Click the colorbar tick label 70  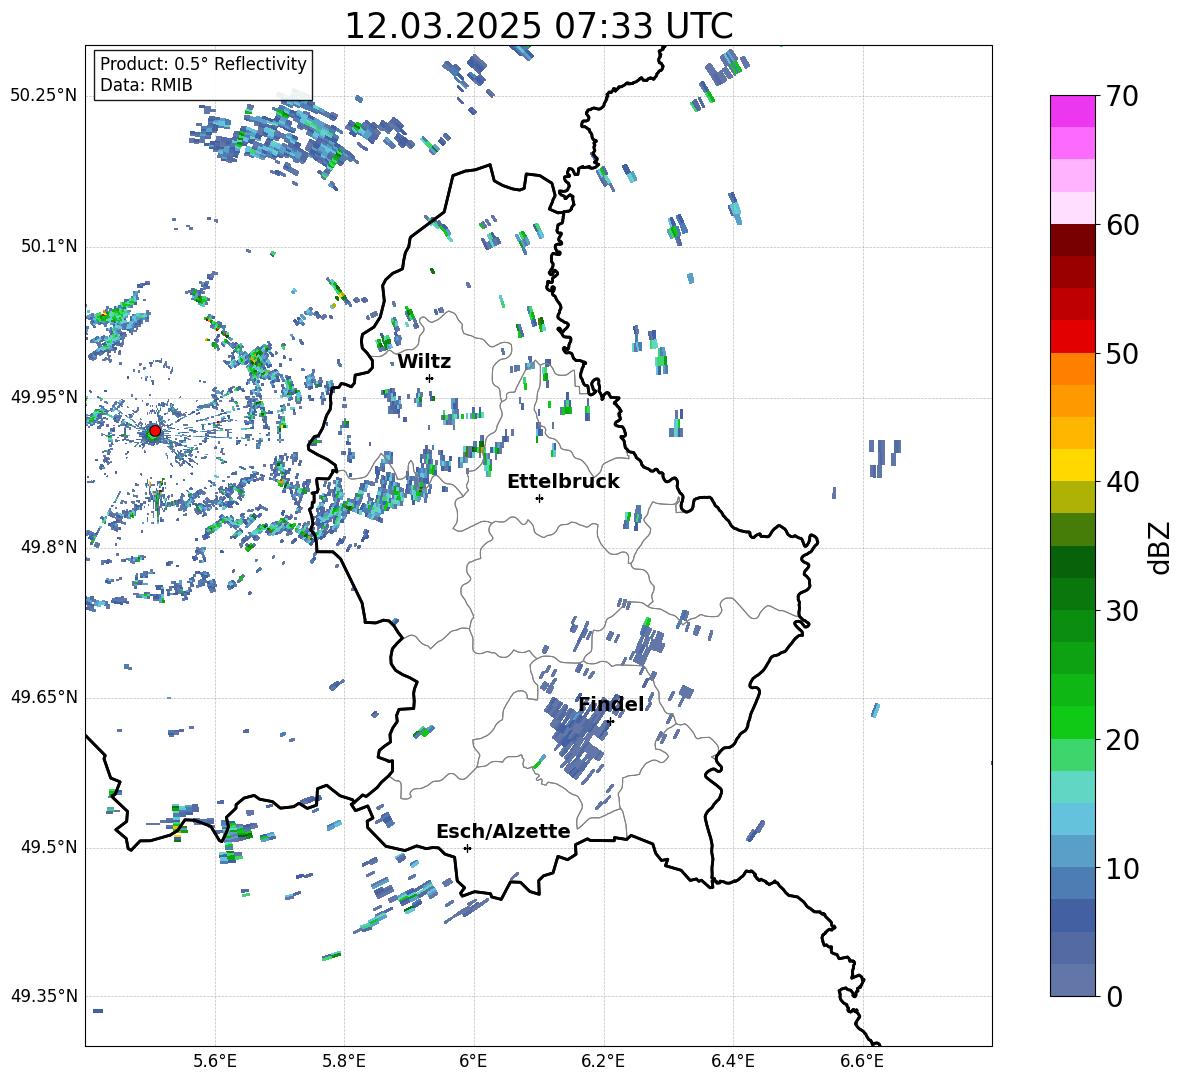click(x=1122, y=97)
